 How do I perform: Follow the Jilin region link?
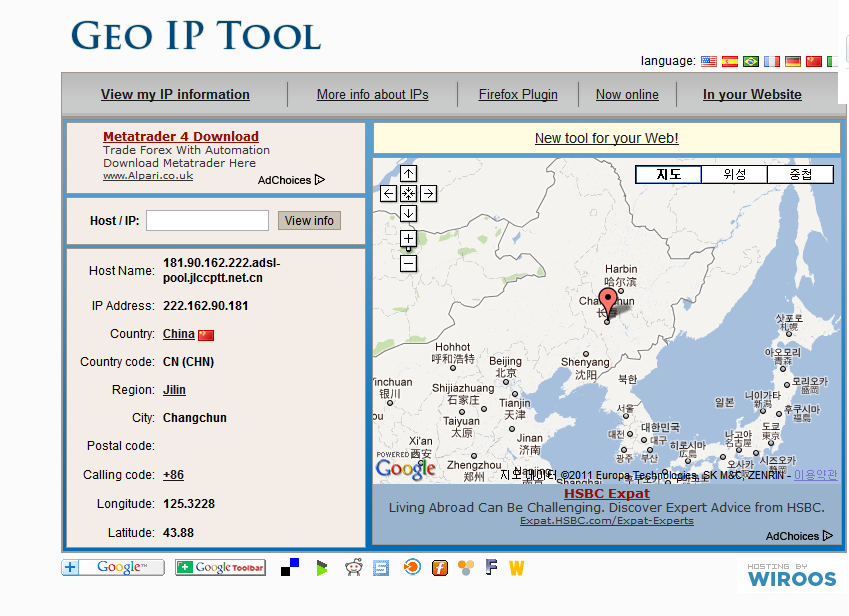pos(174,390)
